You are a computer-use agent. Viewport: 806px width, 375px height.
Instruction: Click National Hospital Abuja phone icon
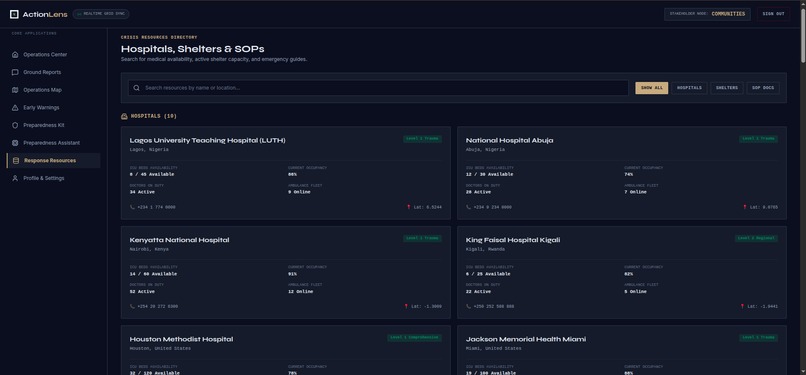(469, 207)
